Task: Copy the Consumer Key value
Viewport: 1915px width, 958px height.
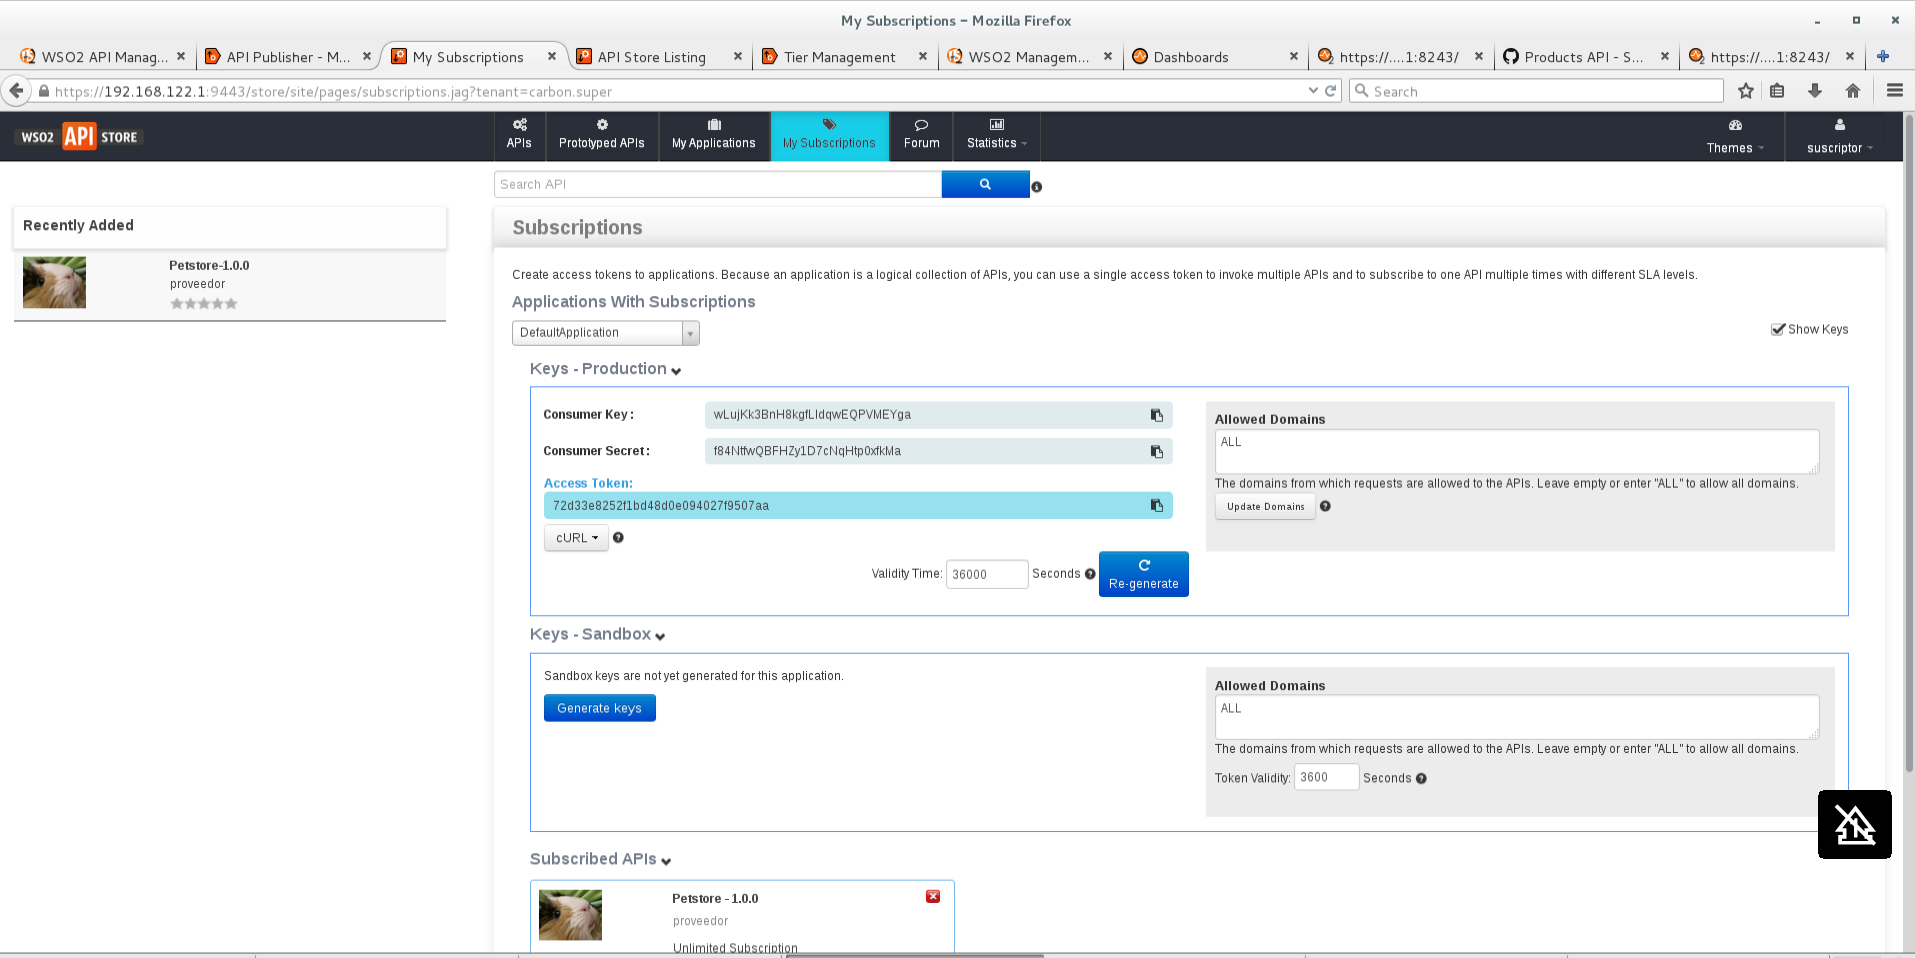Action: (x=1157, y=415)
